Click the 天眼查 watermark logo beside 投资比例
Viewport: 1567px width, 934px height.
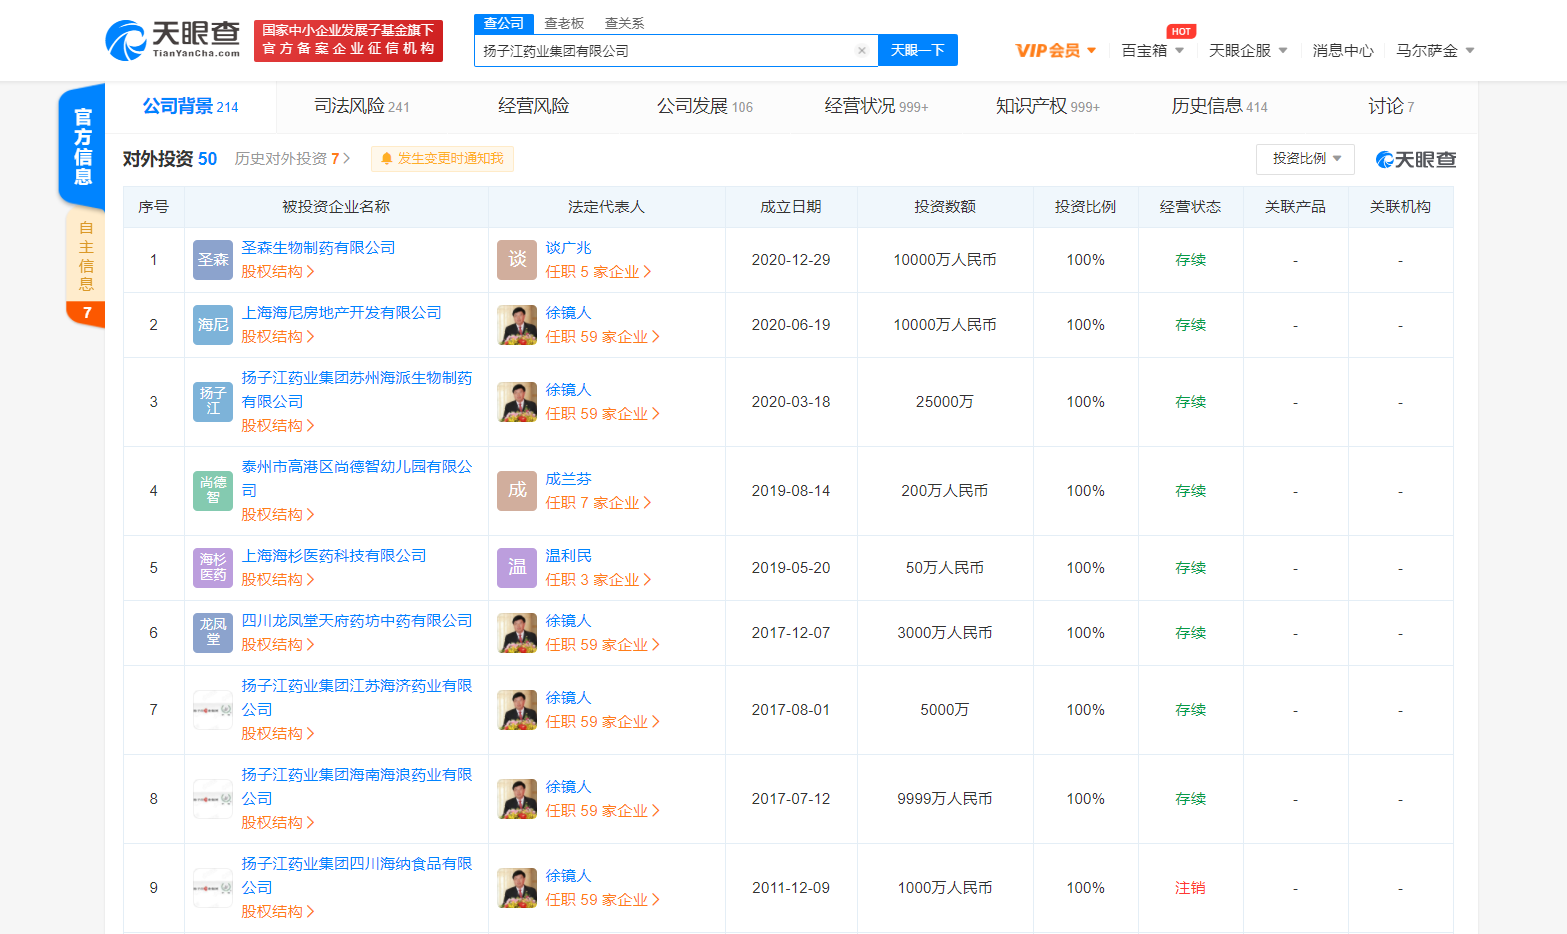pos(1416,160)
